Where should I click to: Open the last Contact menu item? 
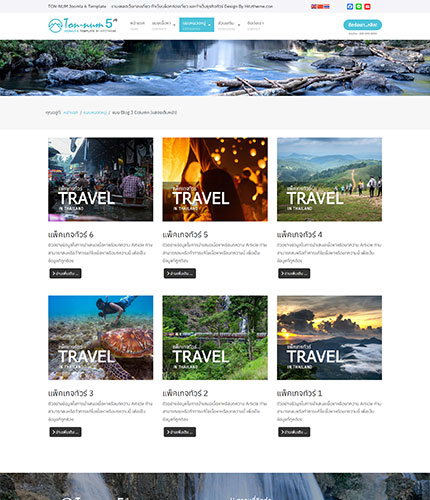(x=255, y=25)
